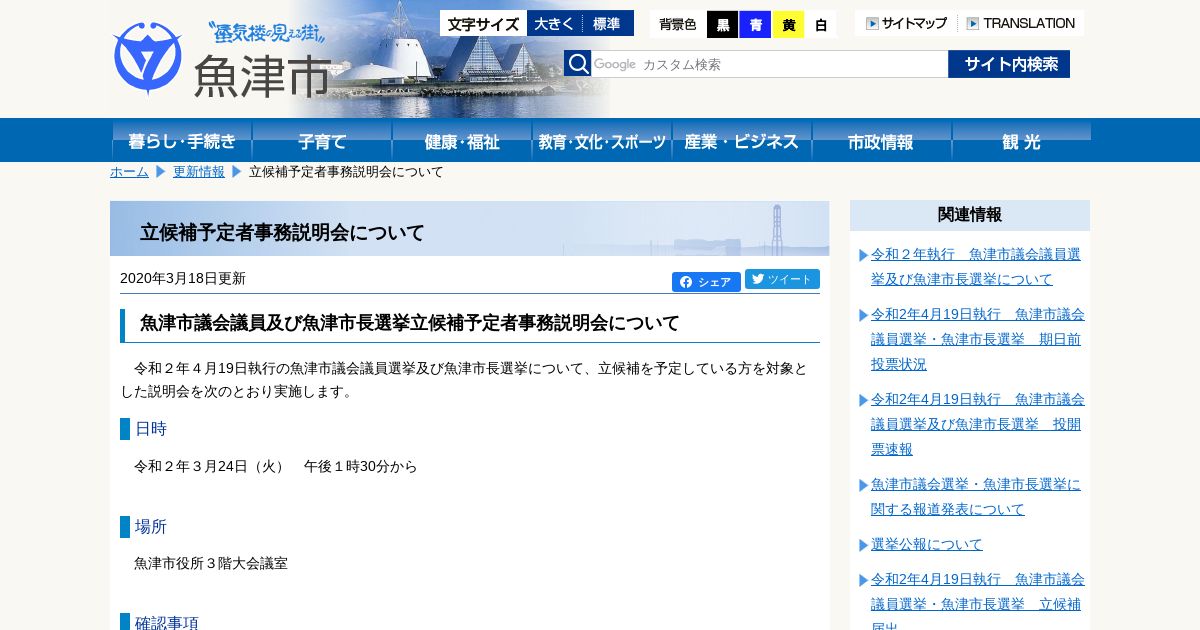This screenshot has height=630, width=1200.
Task: Click the サイト内検索 button
Action: pos(1009,64)
